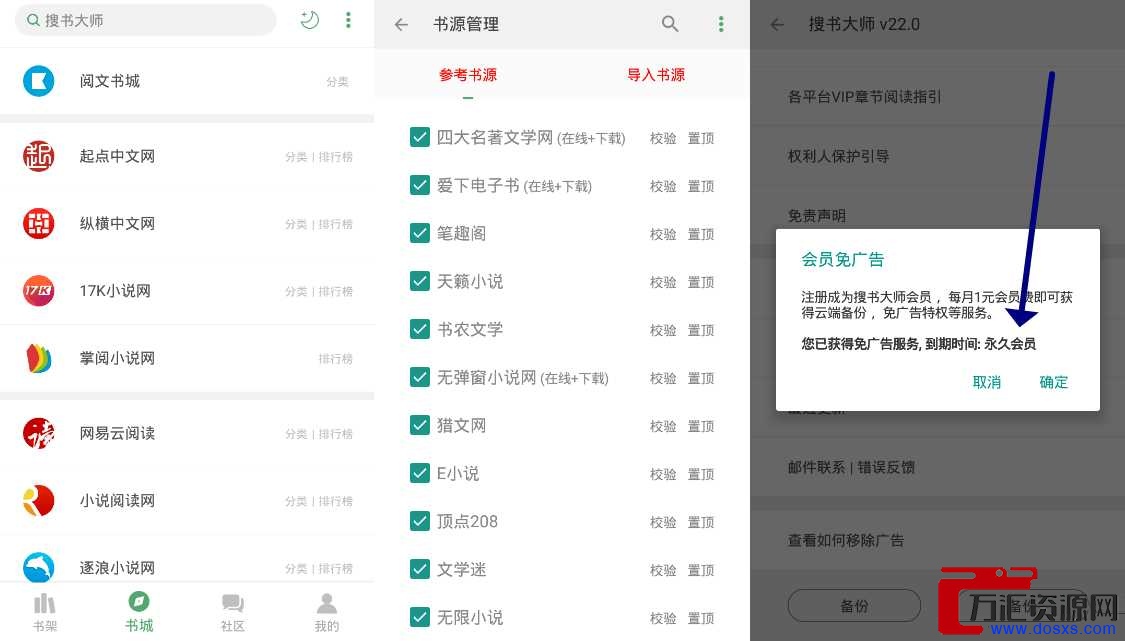Go back from 搜书大师 v22.0 screen

(777, 24)
